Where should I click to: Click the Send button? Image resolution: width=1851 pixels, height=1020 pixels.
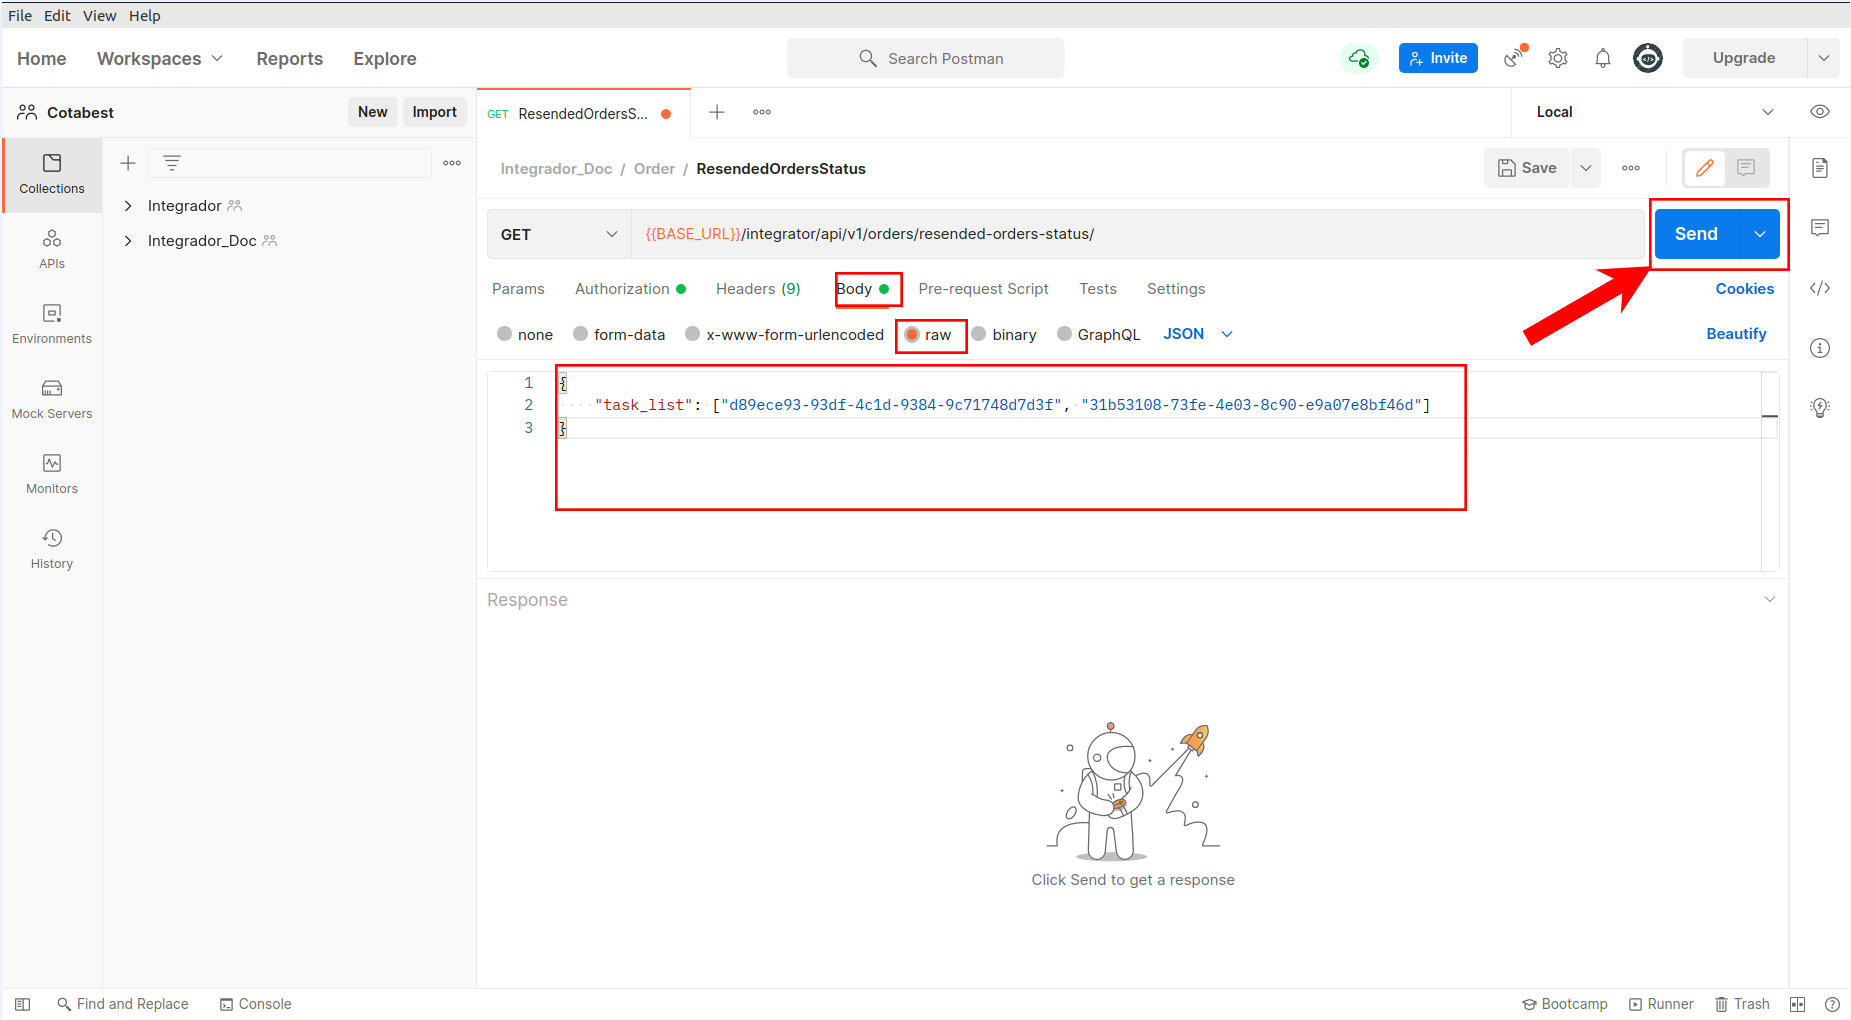(x=1697, y=234)
